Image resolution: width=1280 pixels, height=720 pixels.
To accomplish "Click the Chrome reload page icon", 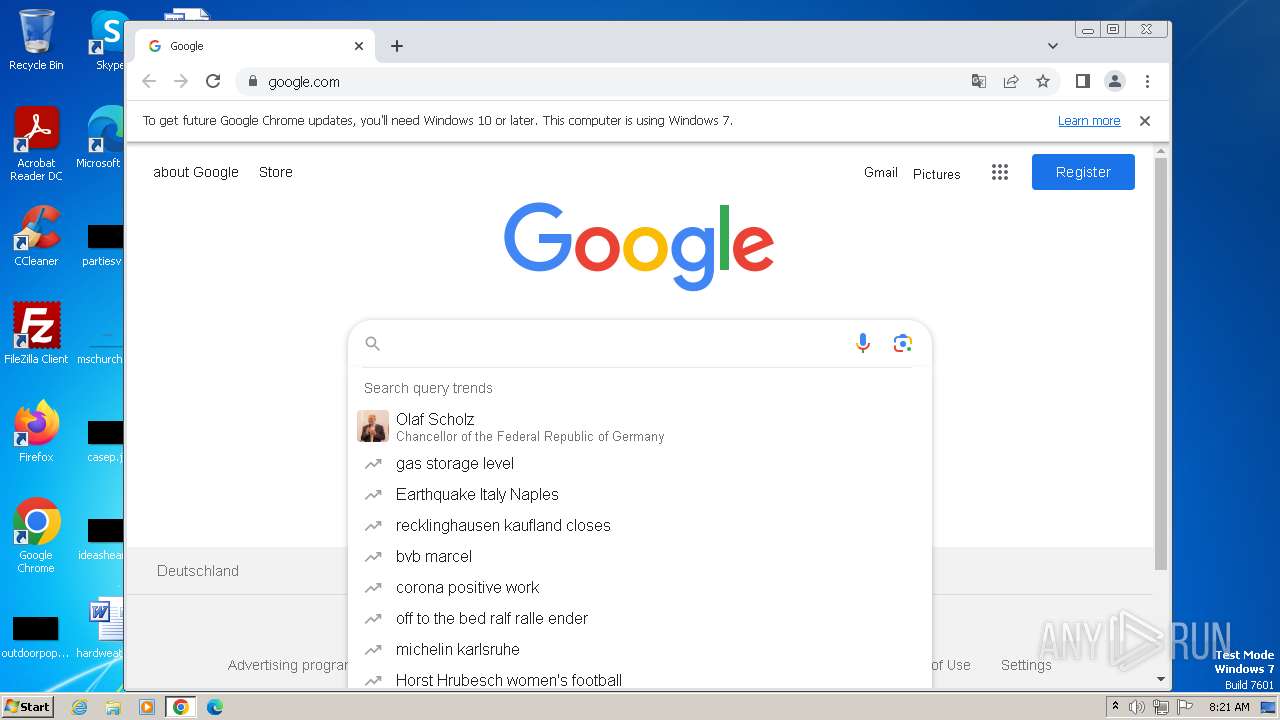I will tap(213, 82).
